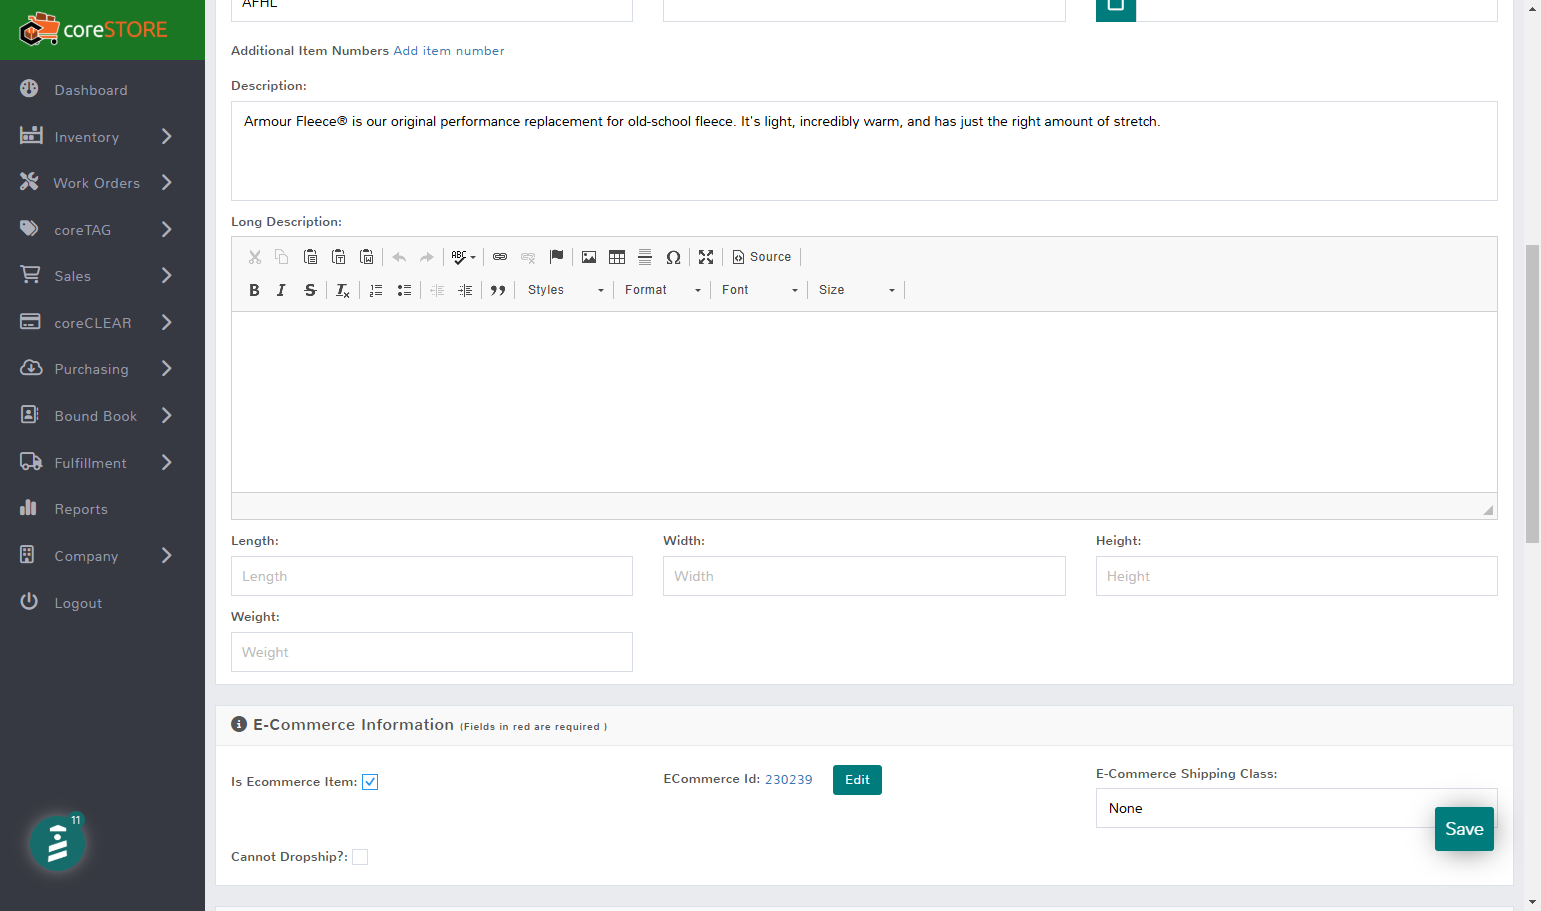Apply strikethrough formatting in the editor

coord(310,290)
